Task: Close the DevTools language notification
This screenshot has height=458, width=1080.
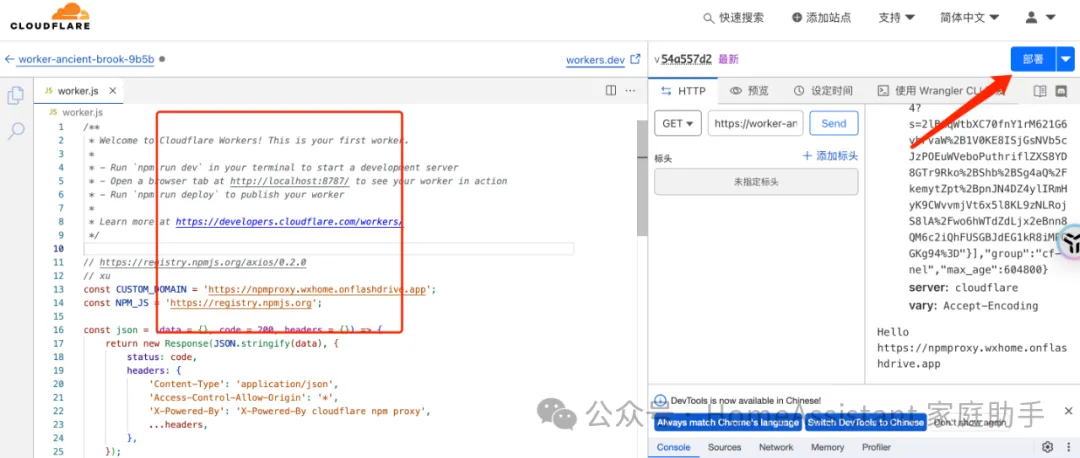Action: [1068, 411]
